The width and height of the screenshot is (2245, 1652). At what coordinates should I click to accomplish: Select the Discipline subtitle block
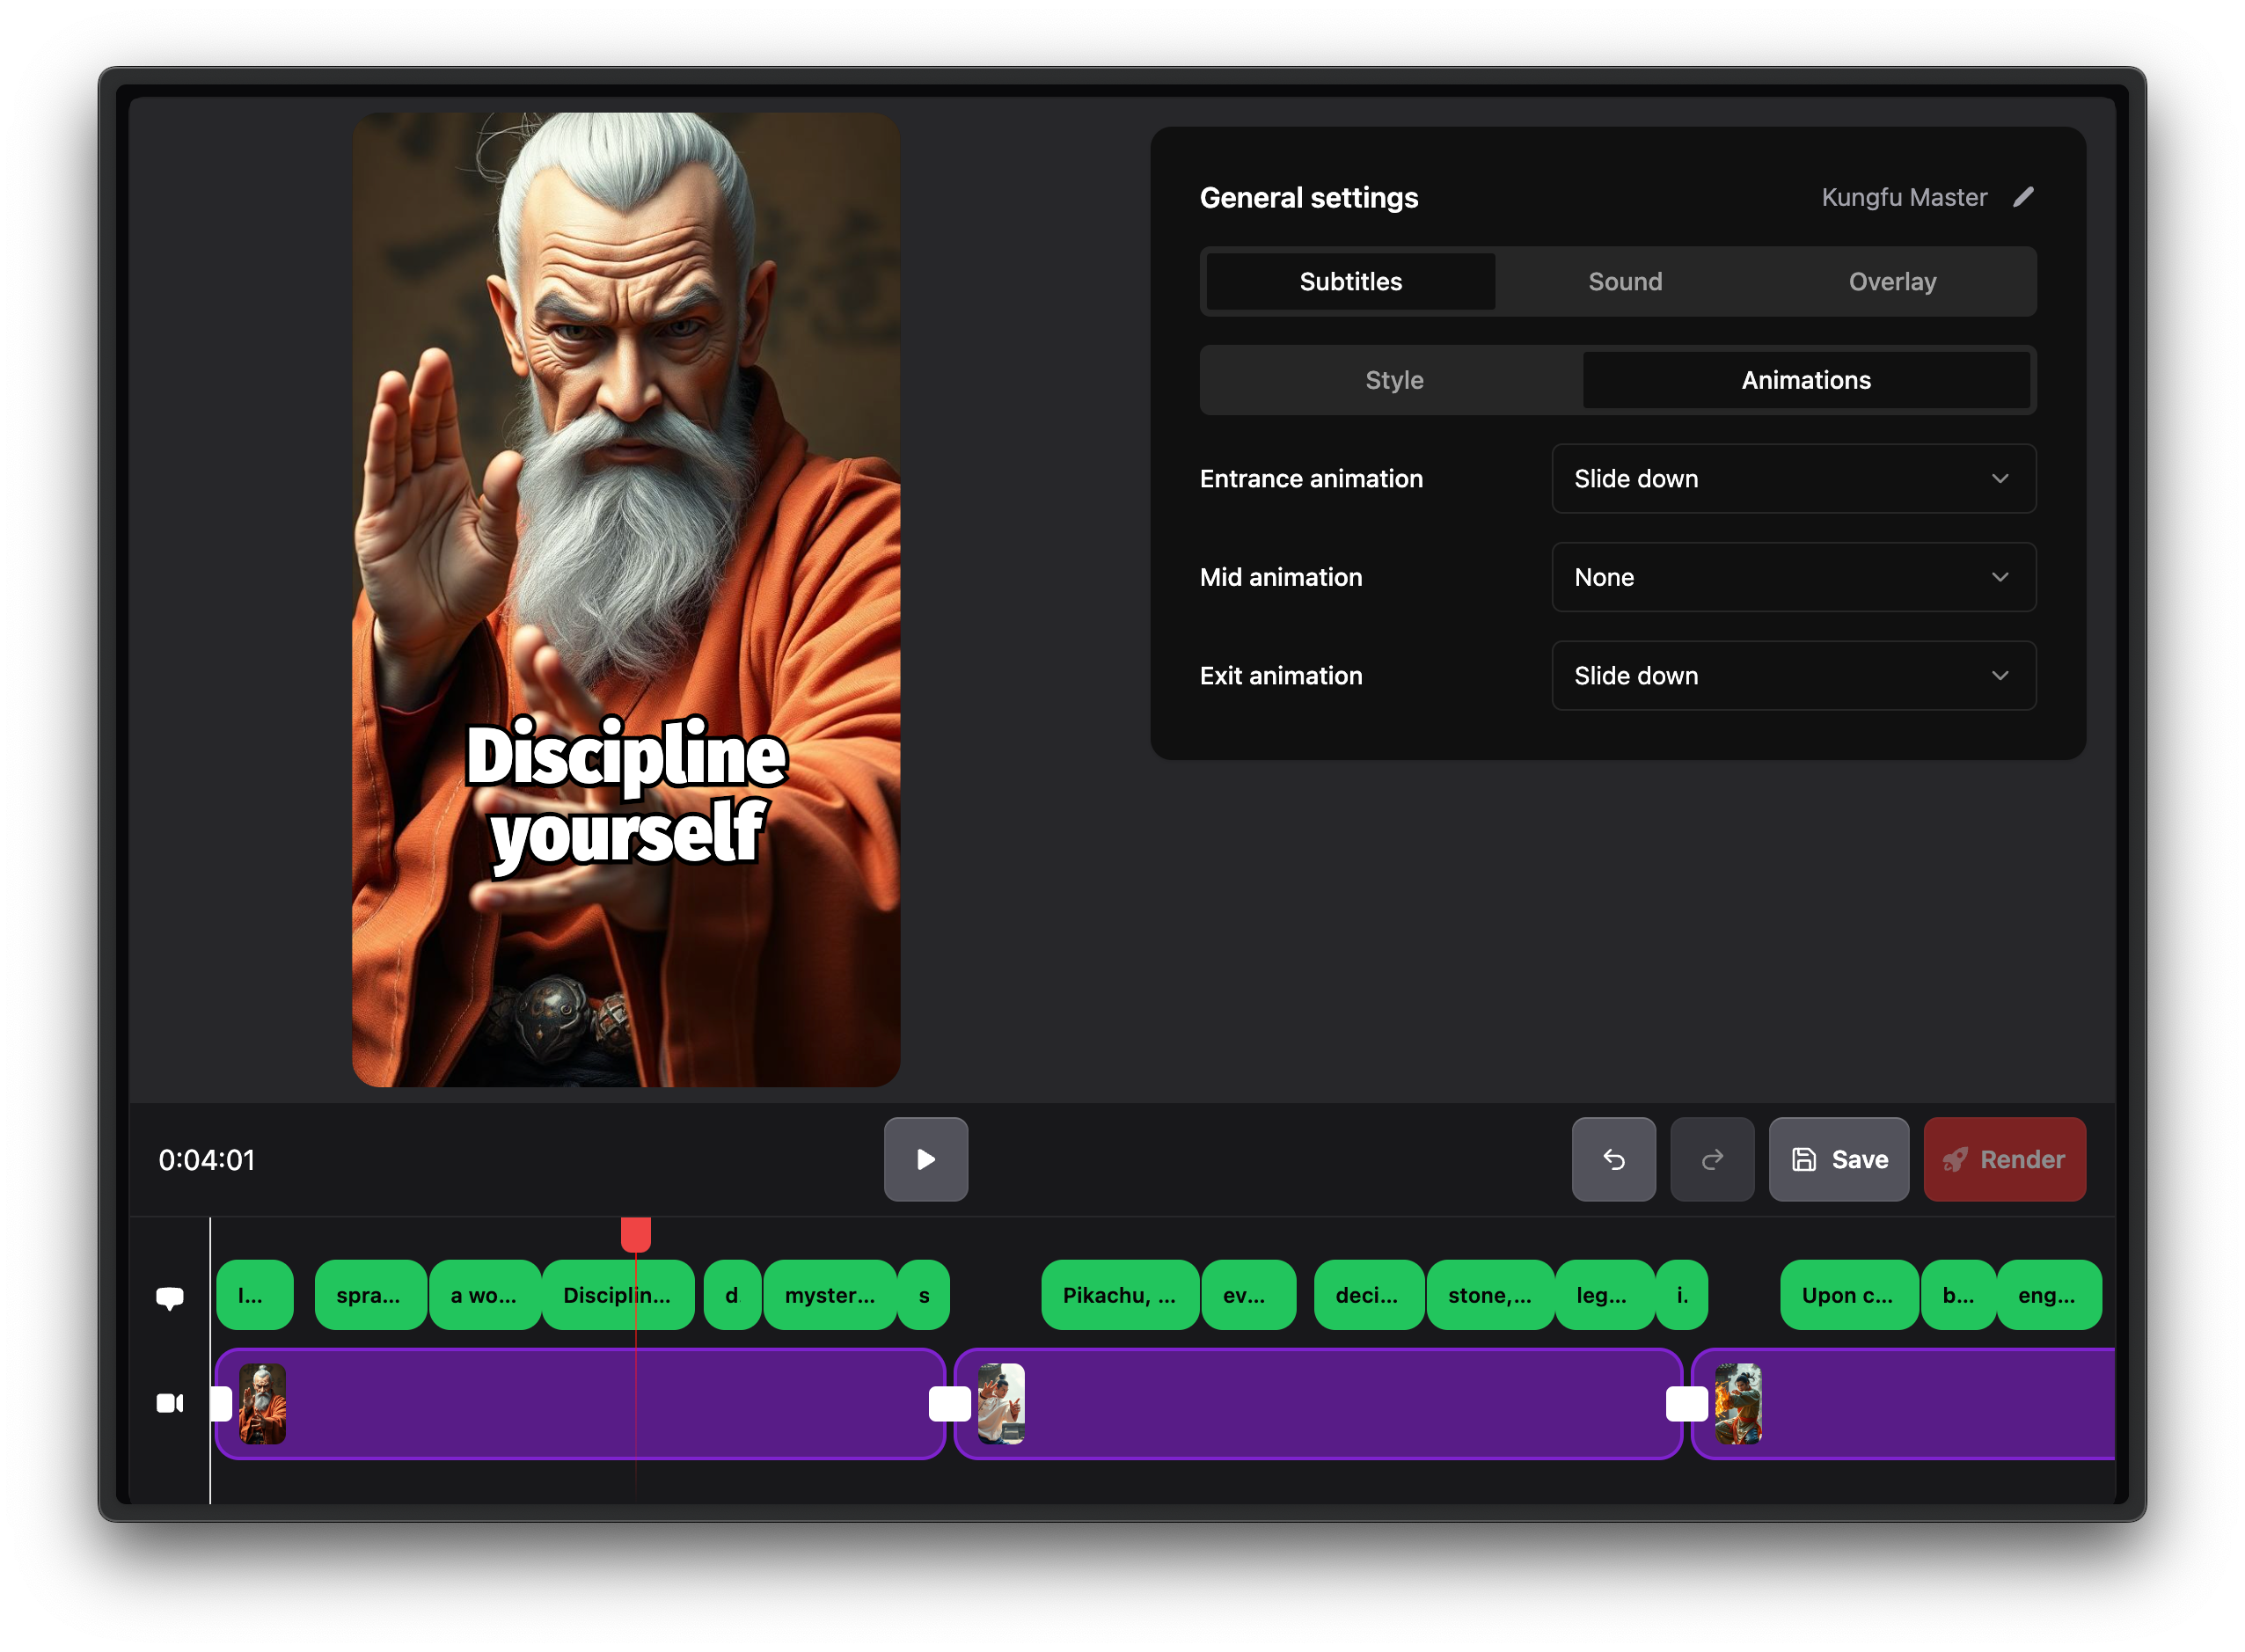[617, 1295]
